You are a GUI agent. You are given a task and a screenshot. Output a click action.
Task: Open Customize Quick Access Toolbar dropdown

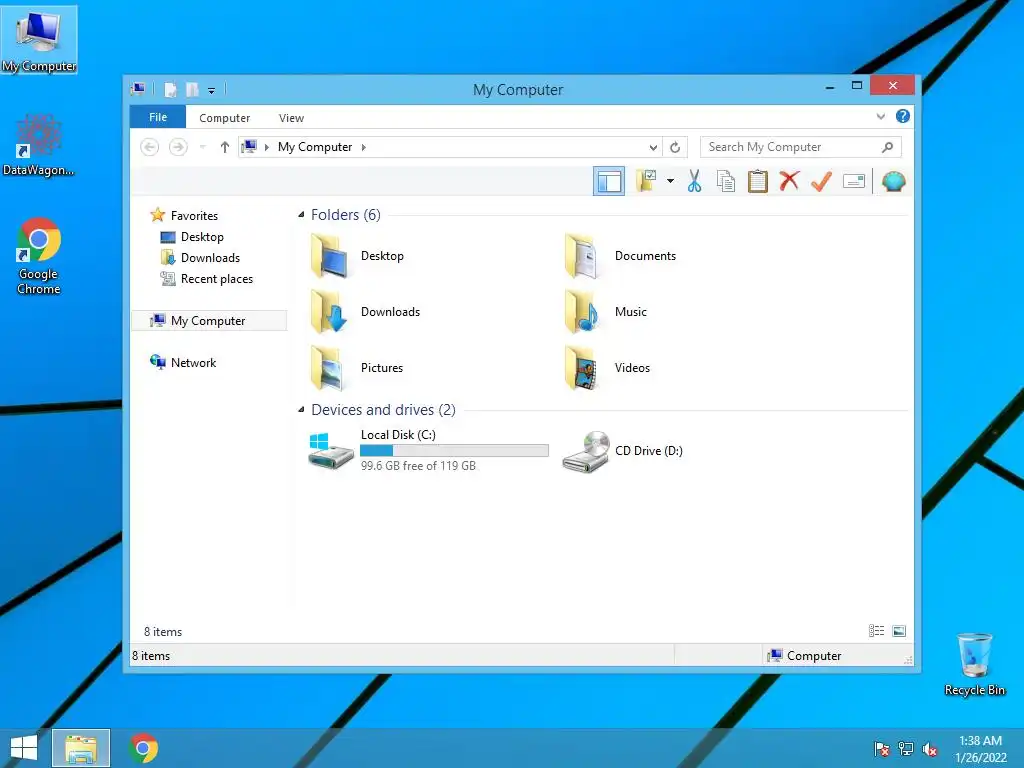(212, 91)
